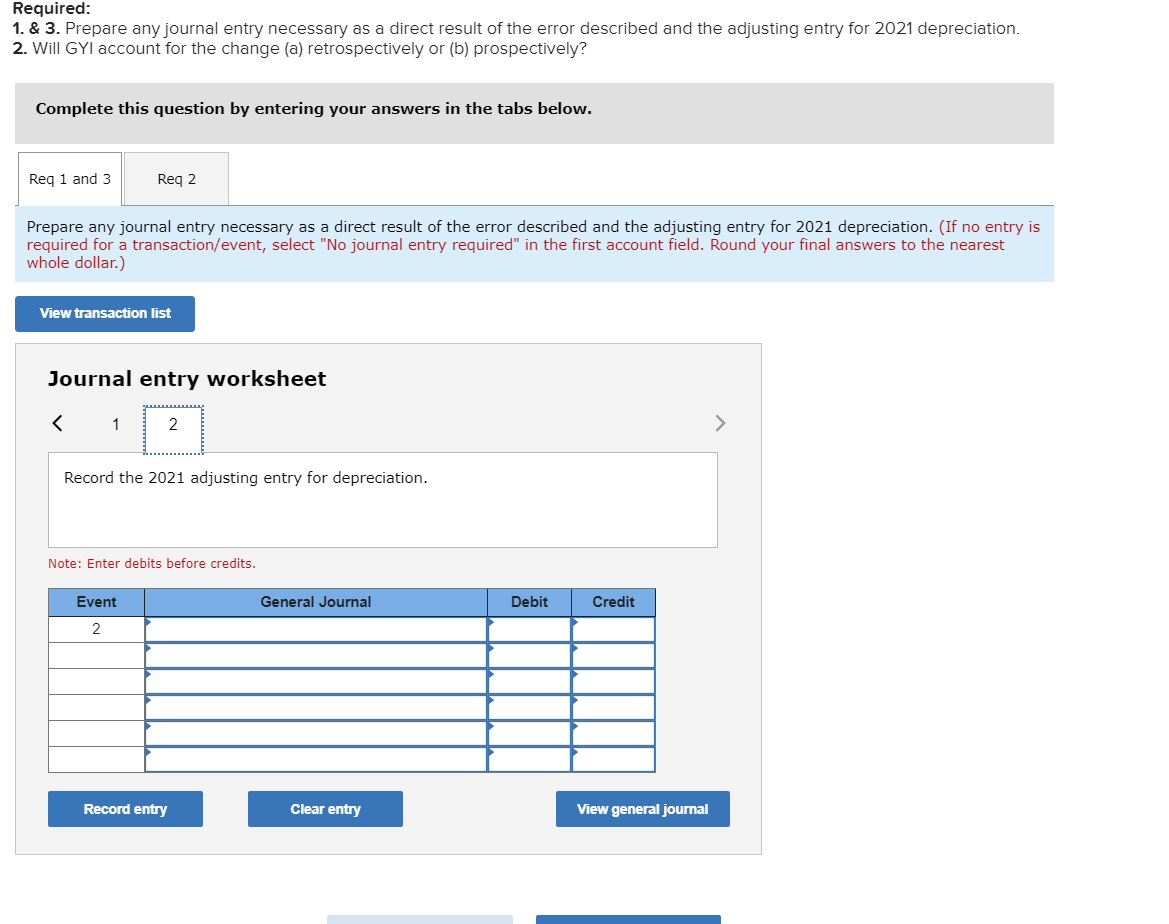This screenshot has width=1169, height=924.
Task: Open the account dropdown in the first row
Action: (313, 630)
